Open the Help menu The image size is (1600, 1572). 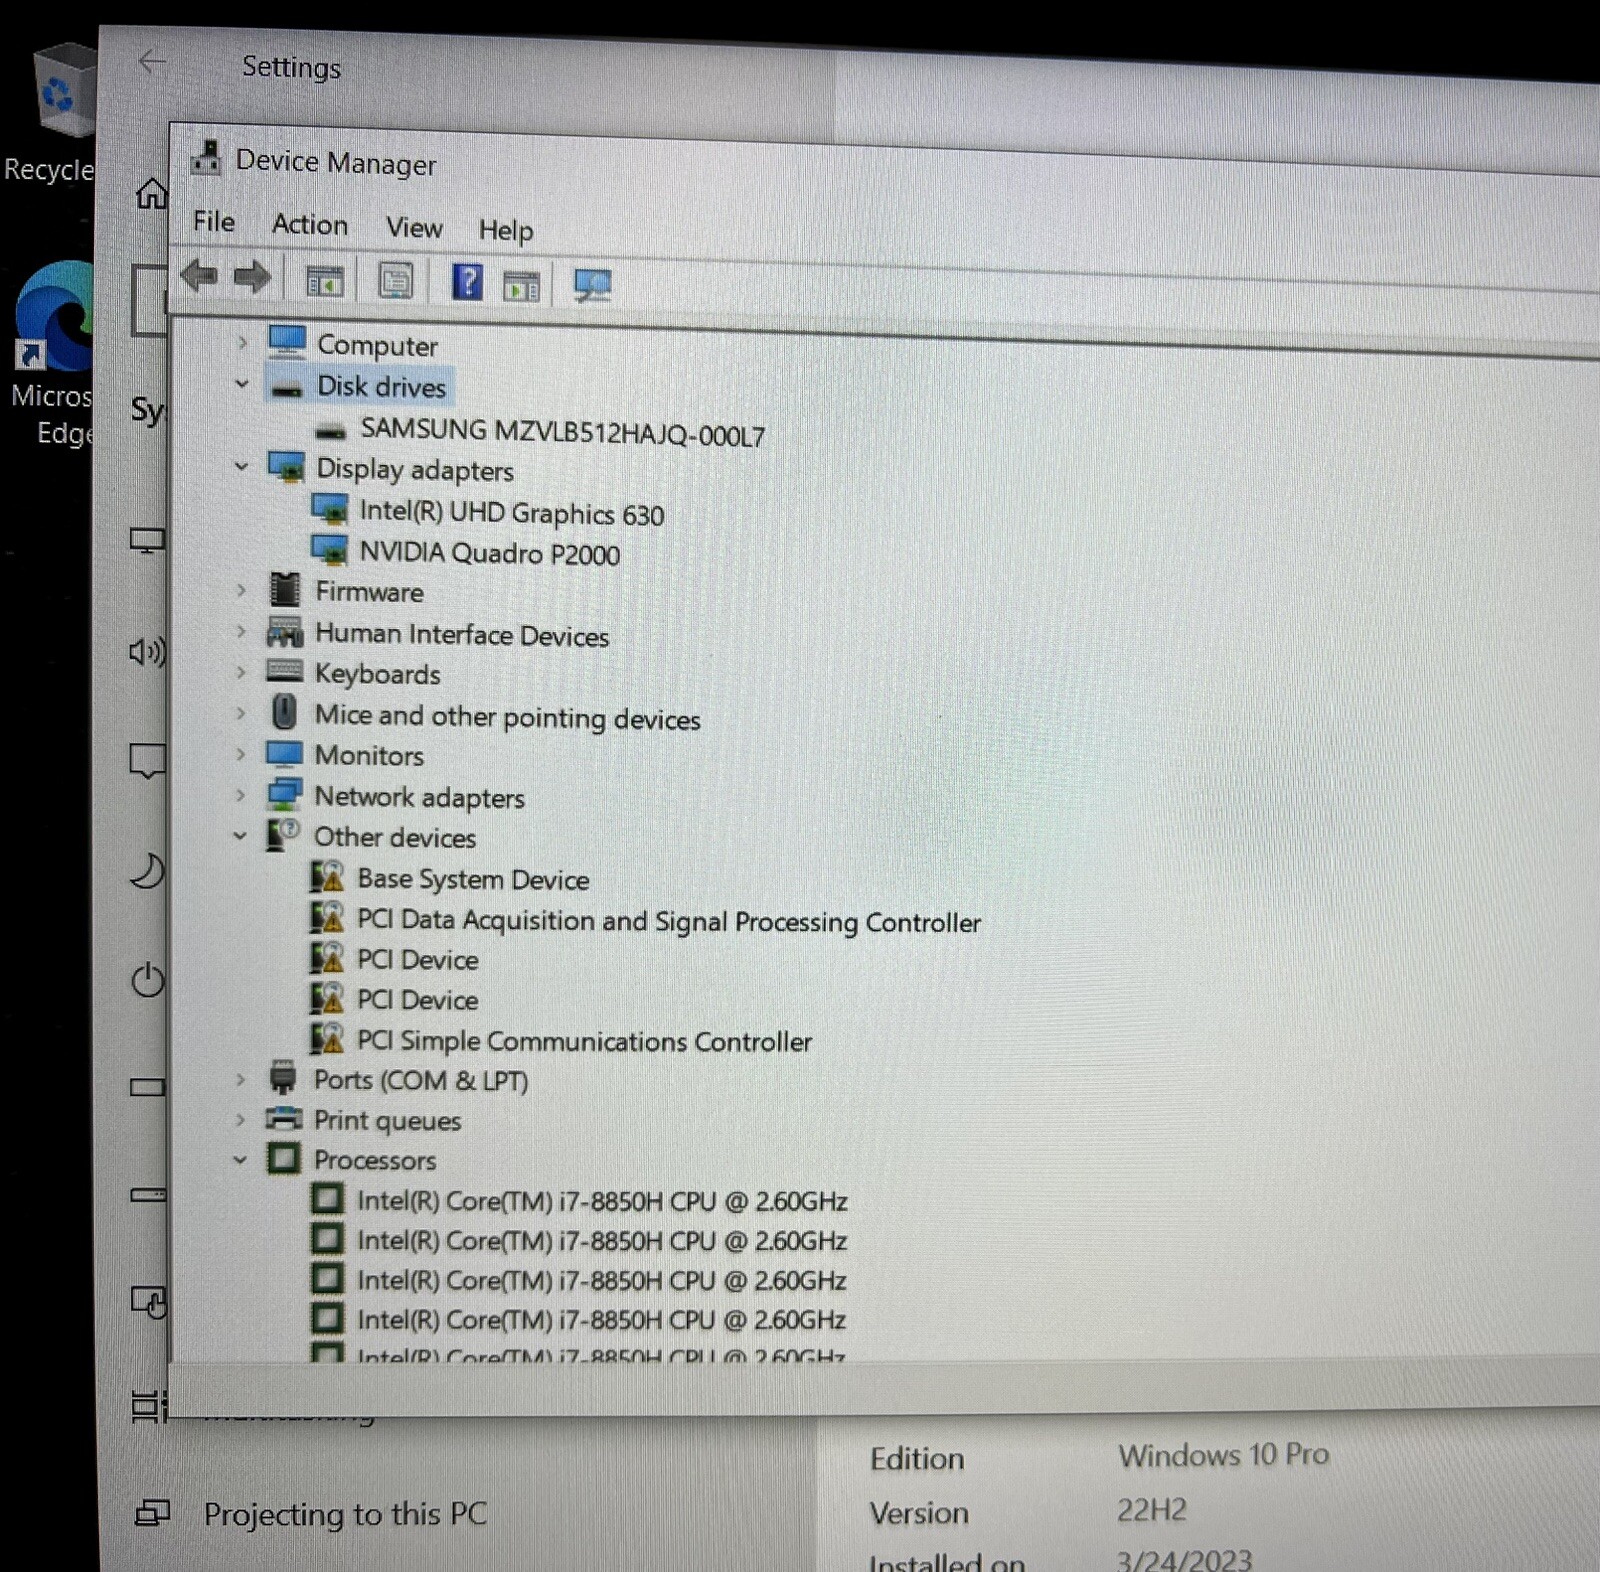pos(506,231)
